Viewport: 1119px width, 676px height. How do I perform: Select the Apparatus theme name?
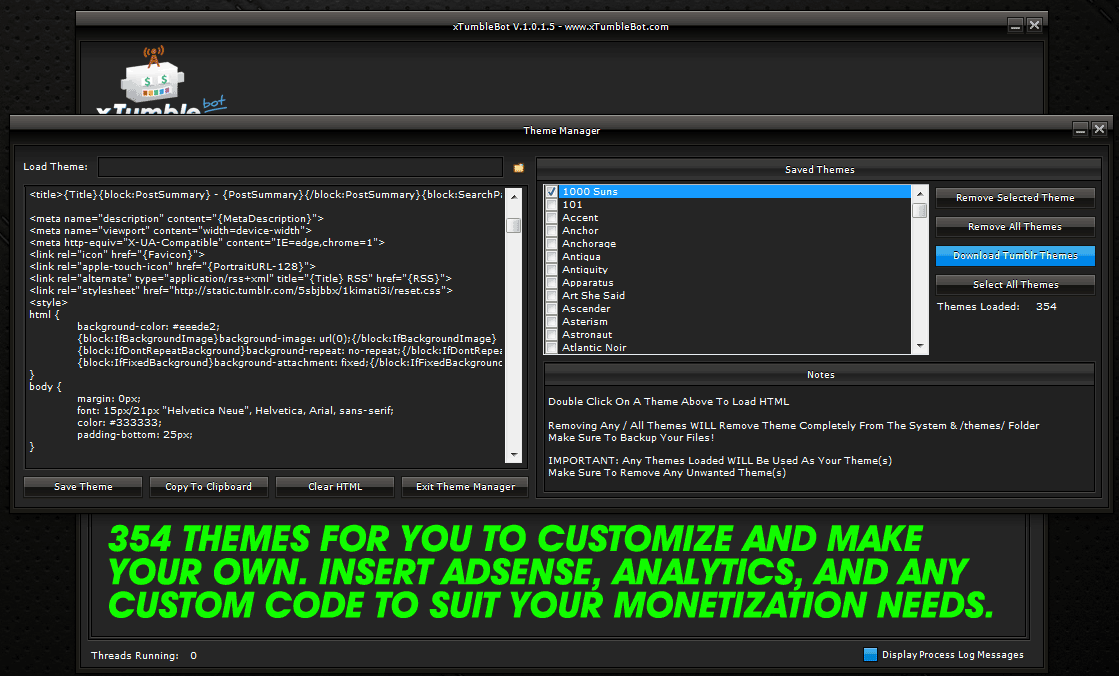click(587, 283)
